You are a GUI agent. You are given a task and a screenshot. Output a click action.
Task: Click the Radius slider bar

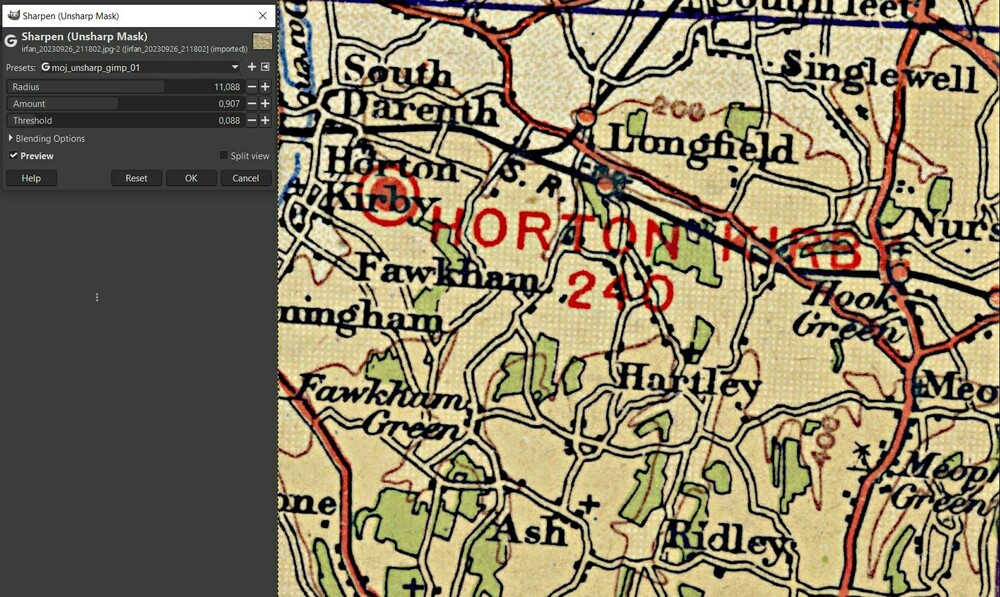pyautogui.click(x=125, y=87)
